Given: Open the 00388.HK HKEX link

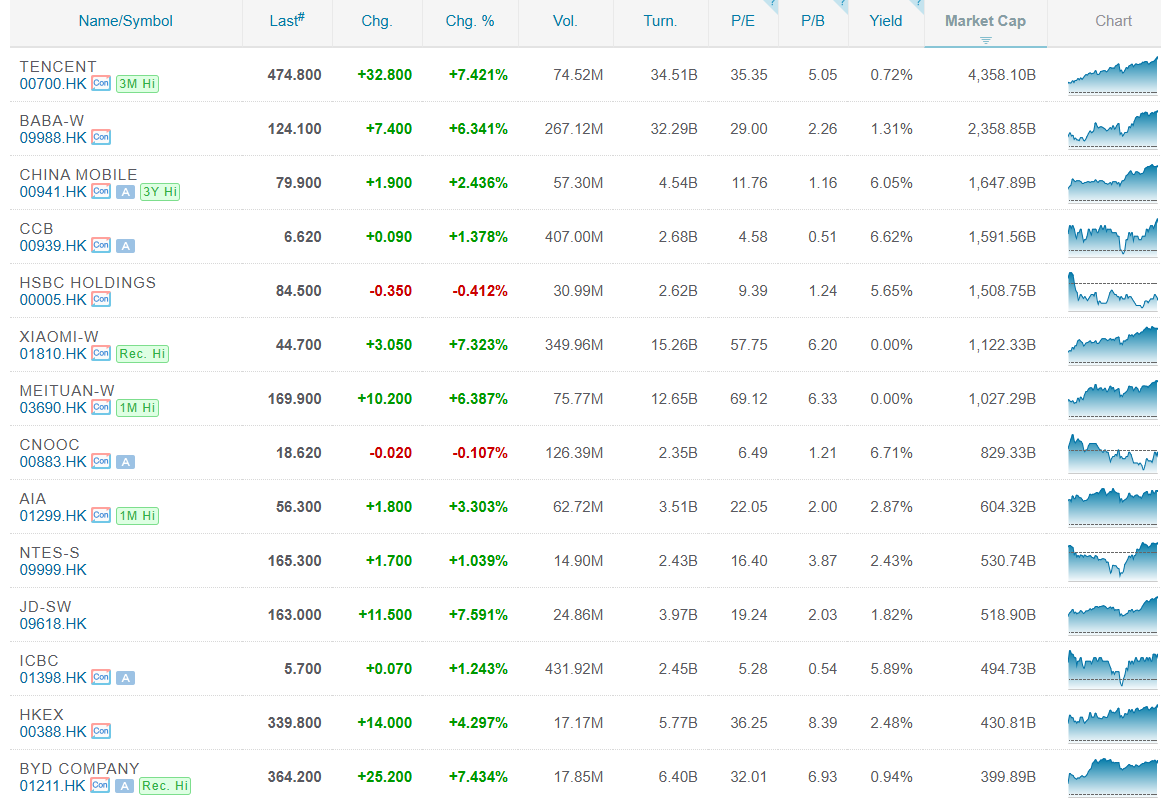Looking at the screenshot, I should [x=53, y=732].
